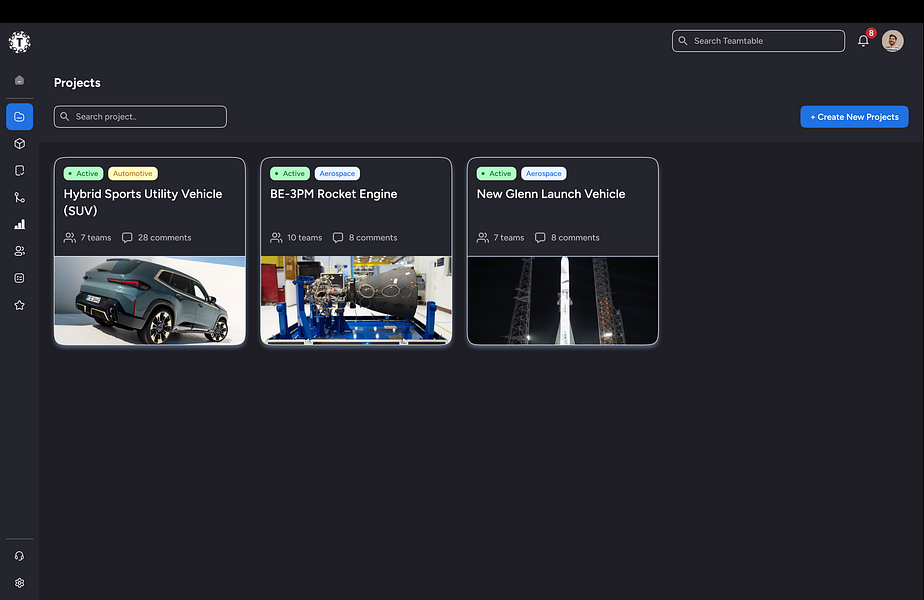Open BE-3PM Rocket Engine title
The height and width of the screenshot is (600, 924).
(x=334, y=194)
